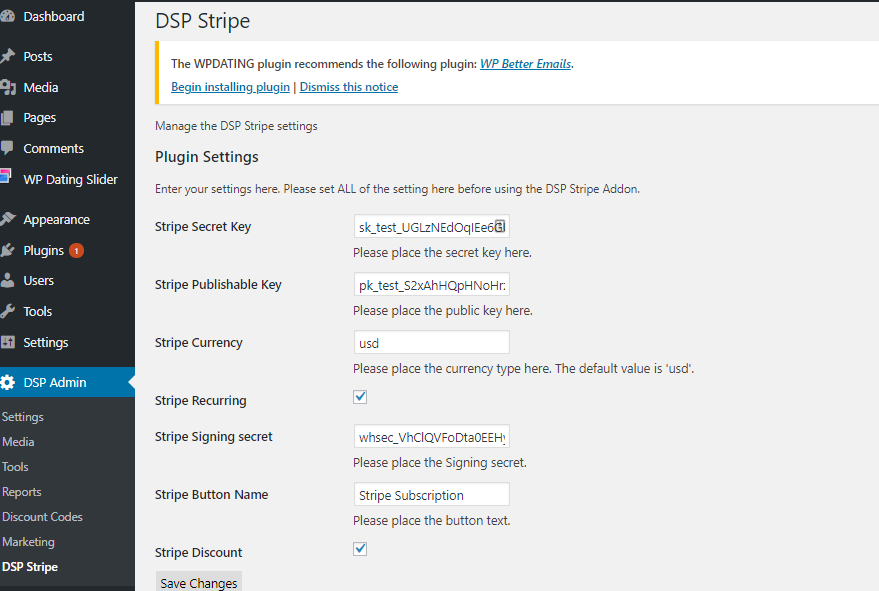The image size is (879, 591).
Task: Click the currency hint mentioning default value 'usd'
Action: click(524, 368)
